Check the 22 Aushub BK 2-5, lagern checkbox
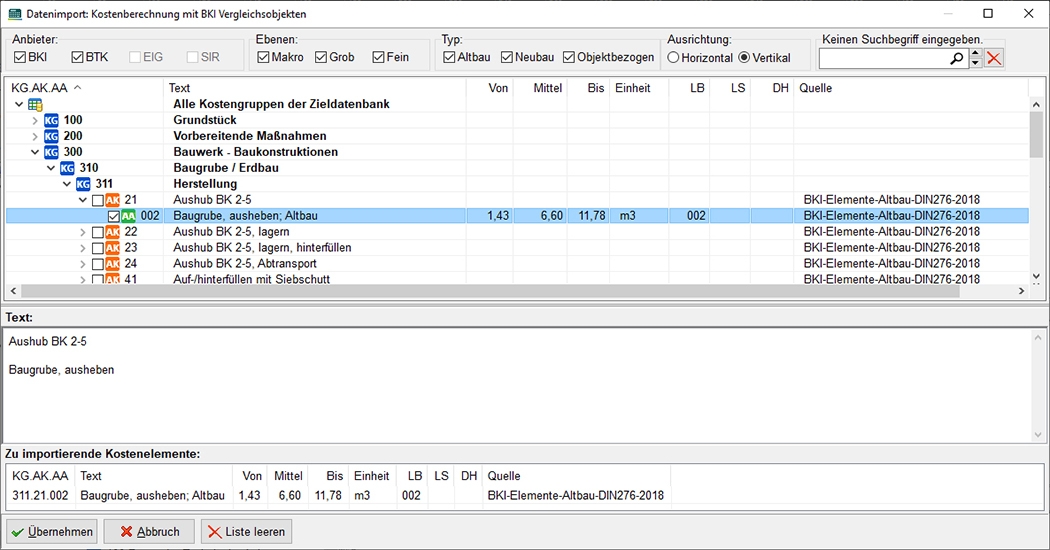 click(x=98, y=232)
